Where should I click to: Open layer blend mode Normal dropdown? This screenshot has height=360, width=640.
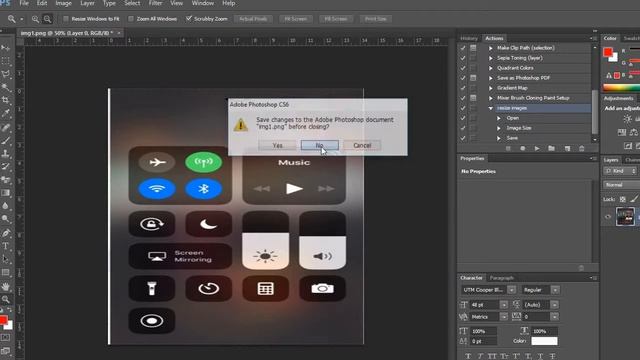tap(621, 185)
